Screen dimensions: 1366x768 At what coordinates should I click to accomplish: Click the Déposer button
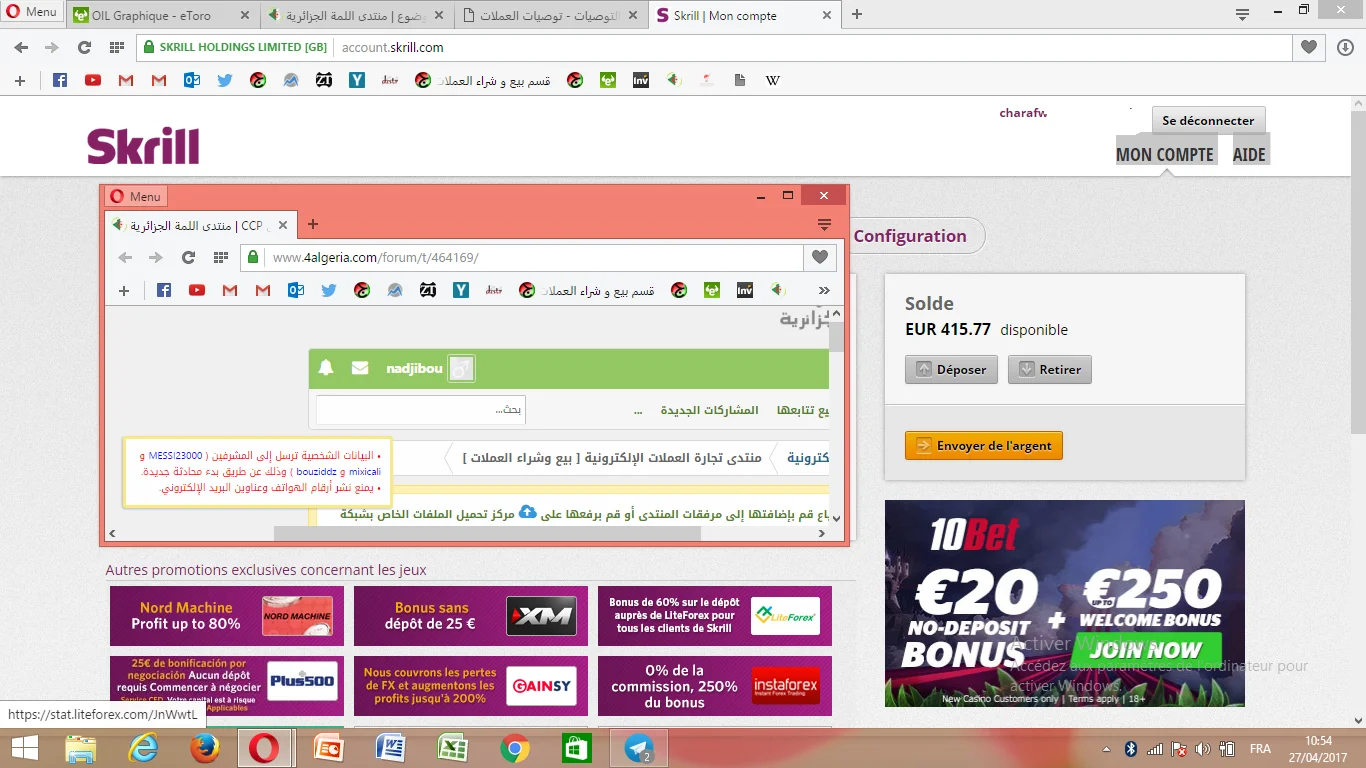[952, 369]
